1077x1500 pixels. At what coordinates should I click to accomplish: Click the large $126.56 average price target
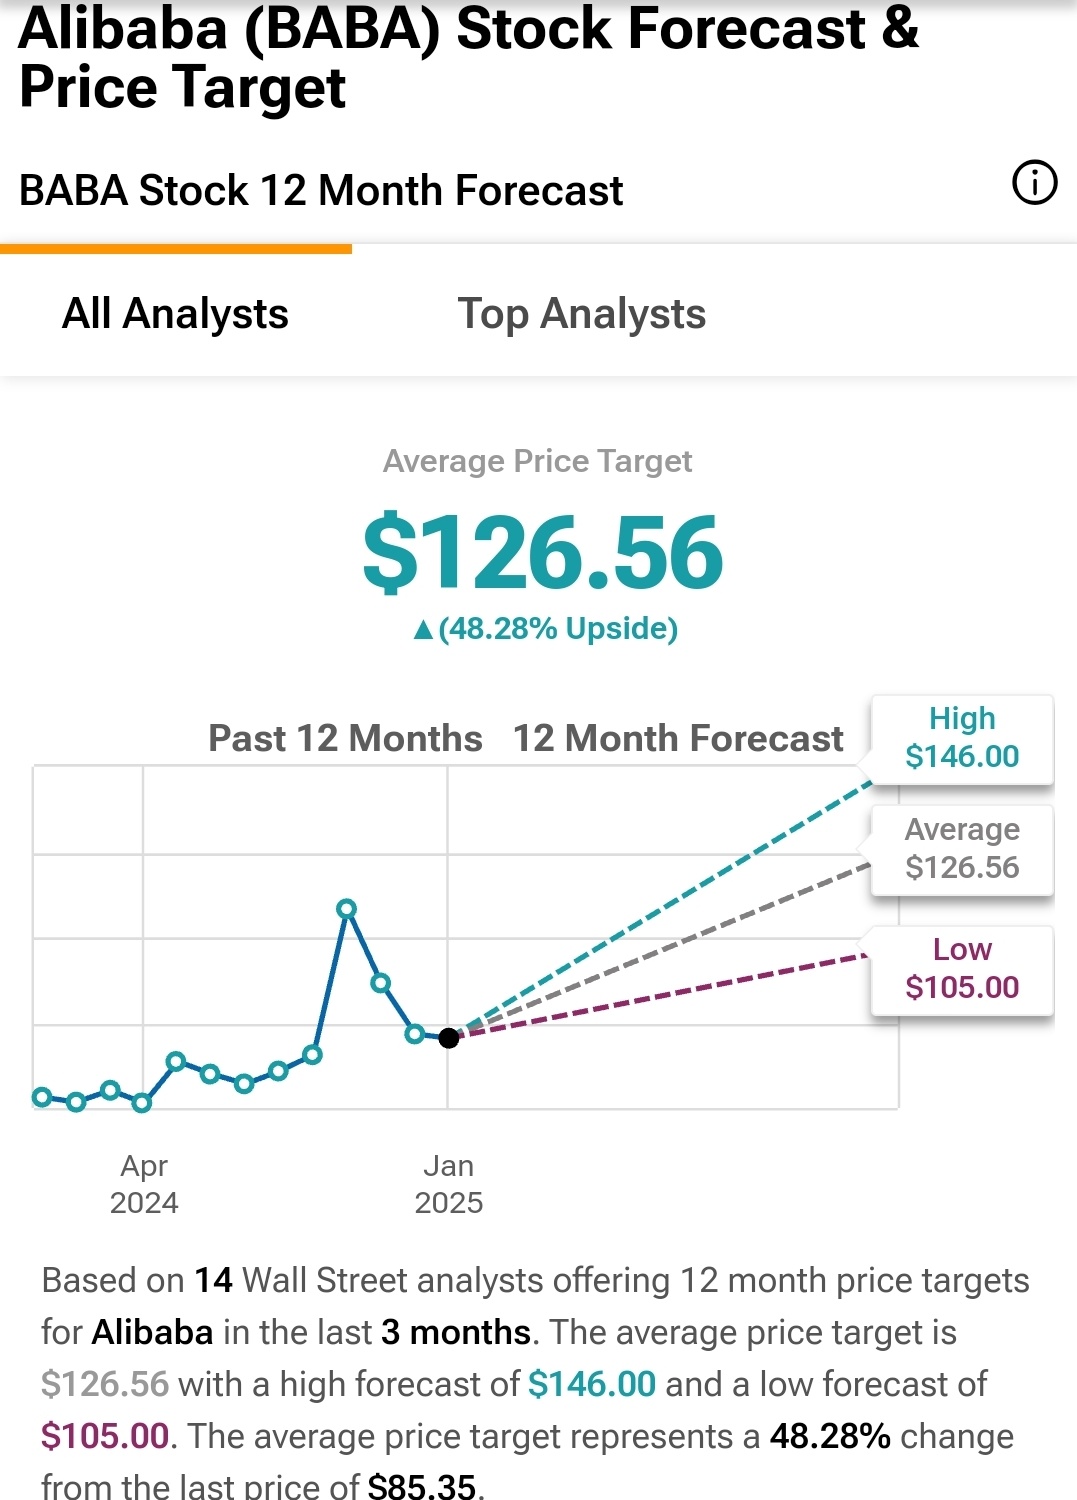(542, 553)
